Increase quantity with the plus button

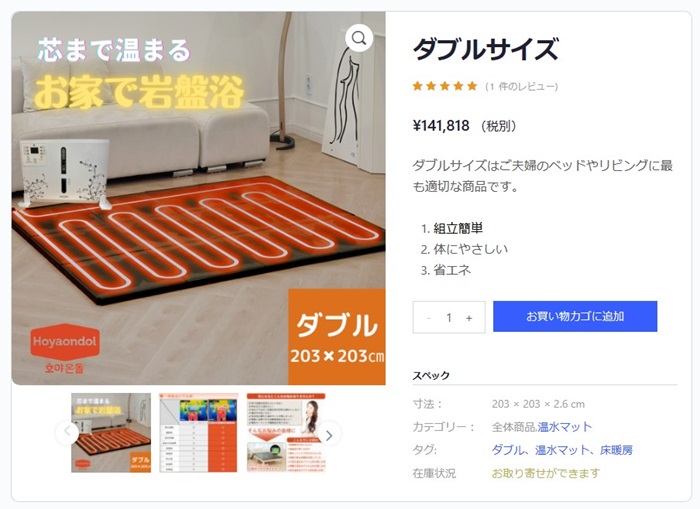469,318
